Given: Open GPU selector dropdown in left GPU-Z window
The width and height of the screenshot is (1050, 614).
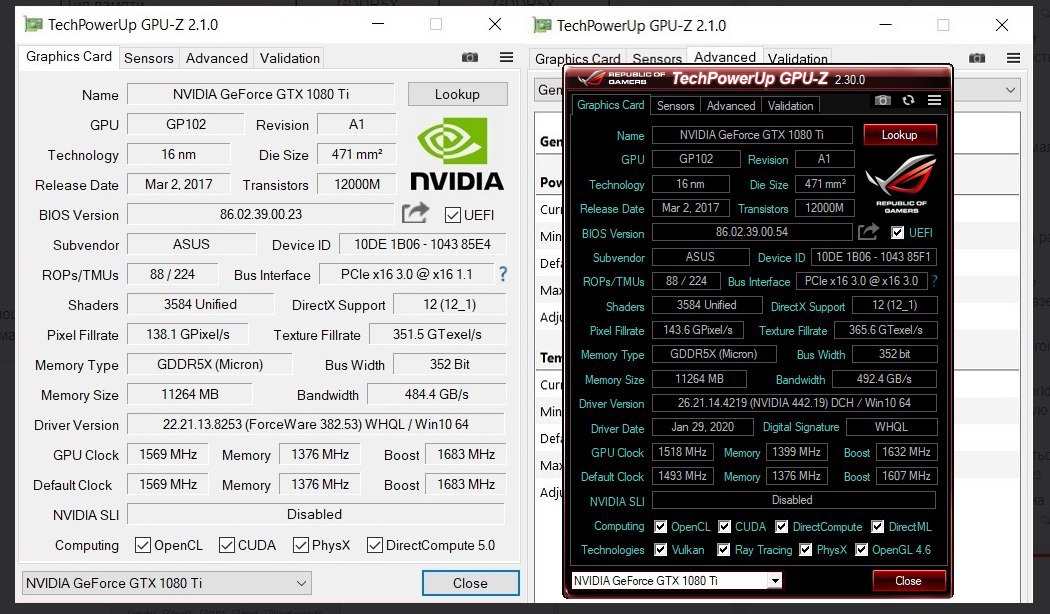Looking at the screenshot, I should [x=167, y=583].
